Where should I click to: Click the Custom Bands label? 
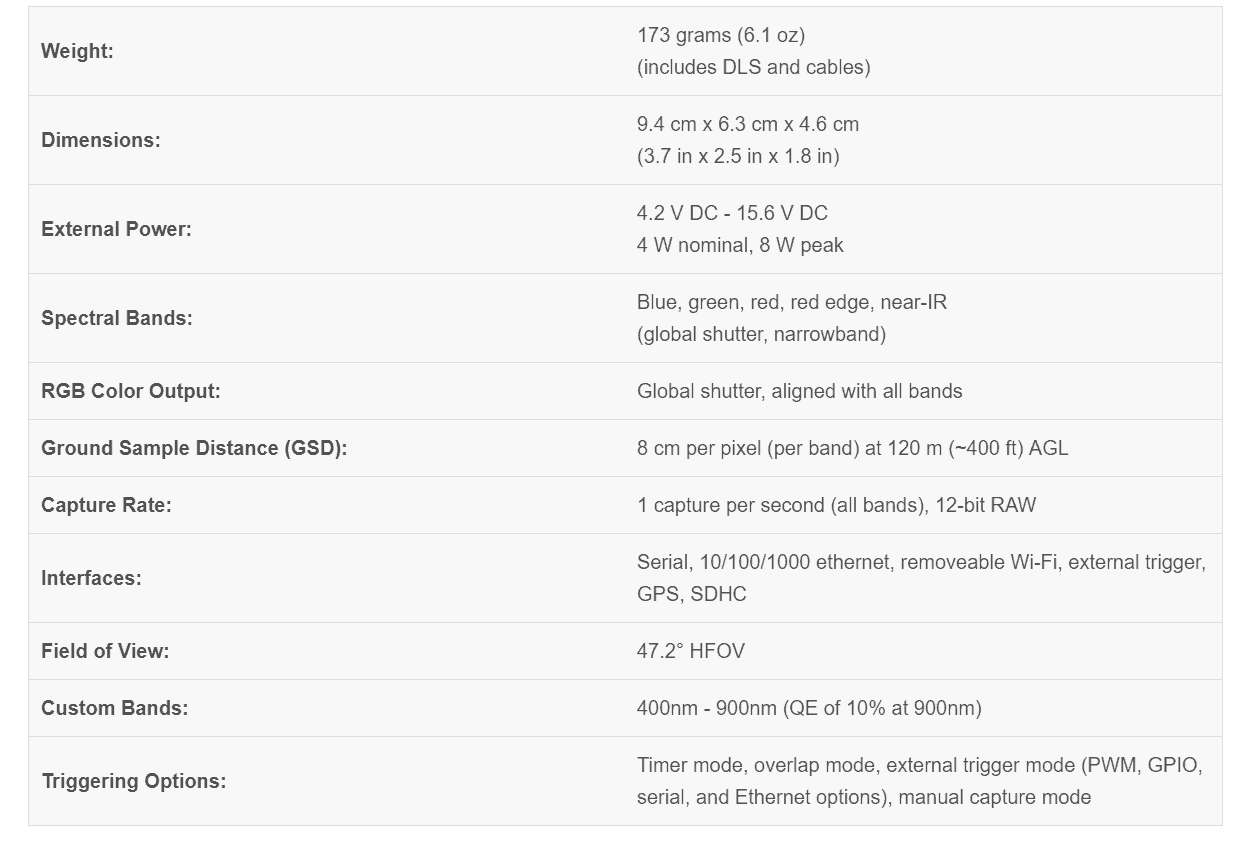(114, 708)
